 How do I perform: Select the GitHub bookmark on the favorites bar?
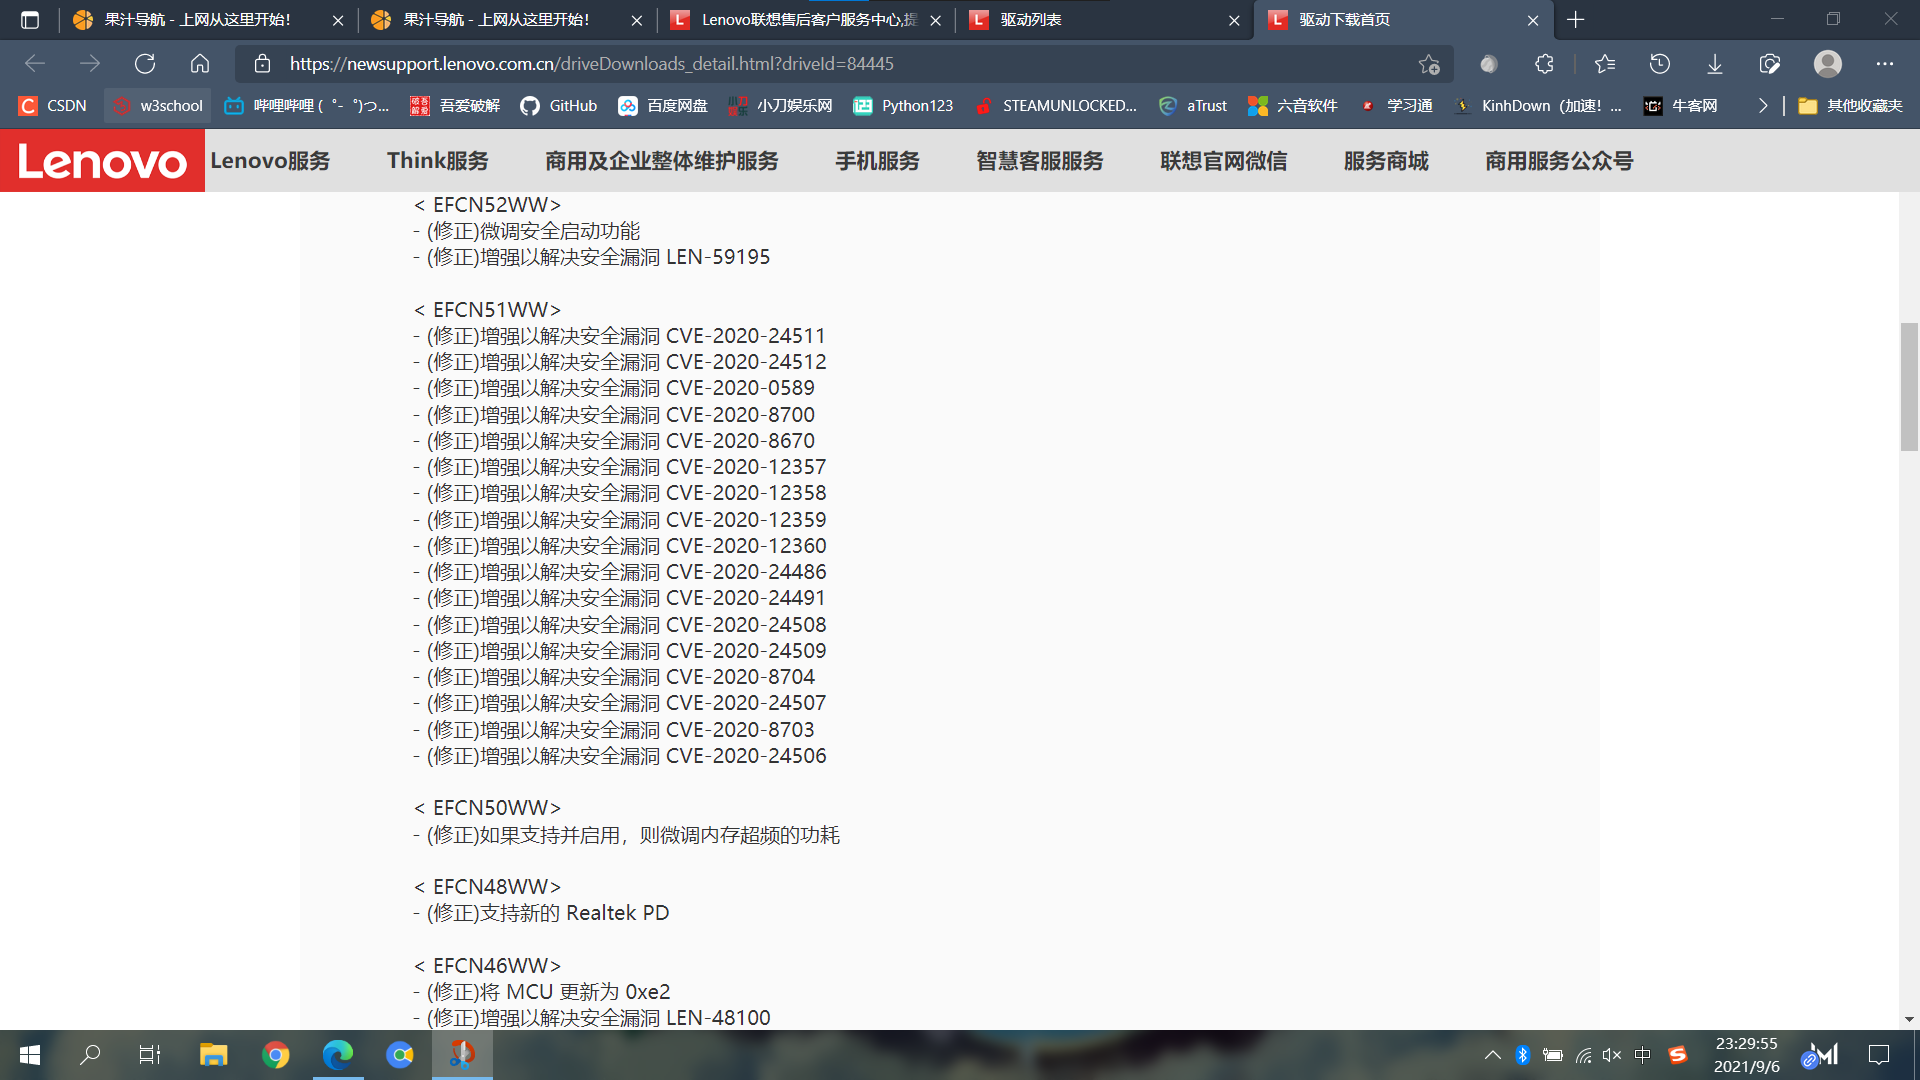click(x=558, y=105)
